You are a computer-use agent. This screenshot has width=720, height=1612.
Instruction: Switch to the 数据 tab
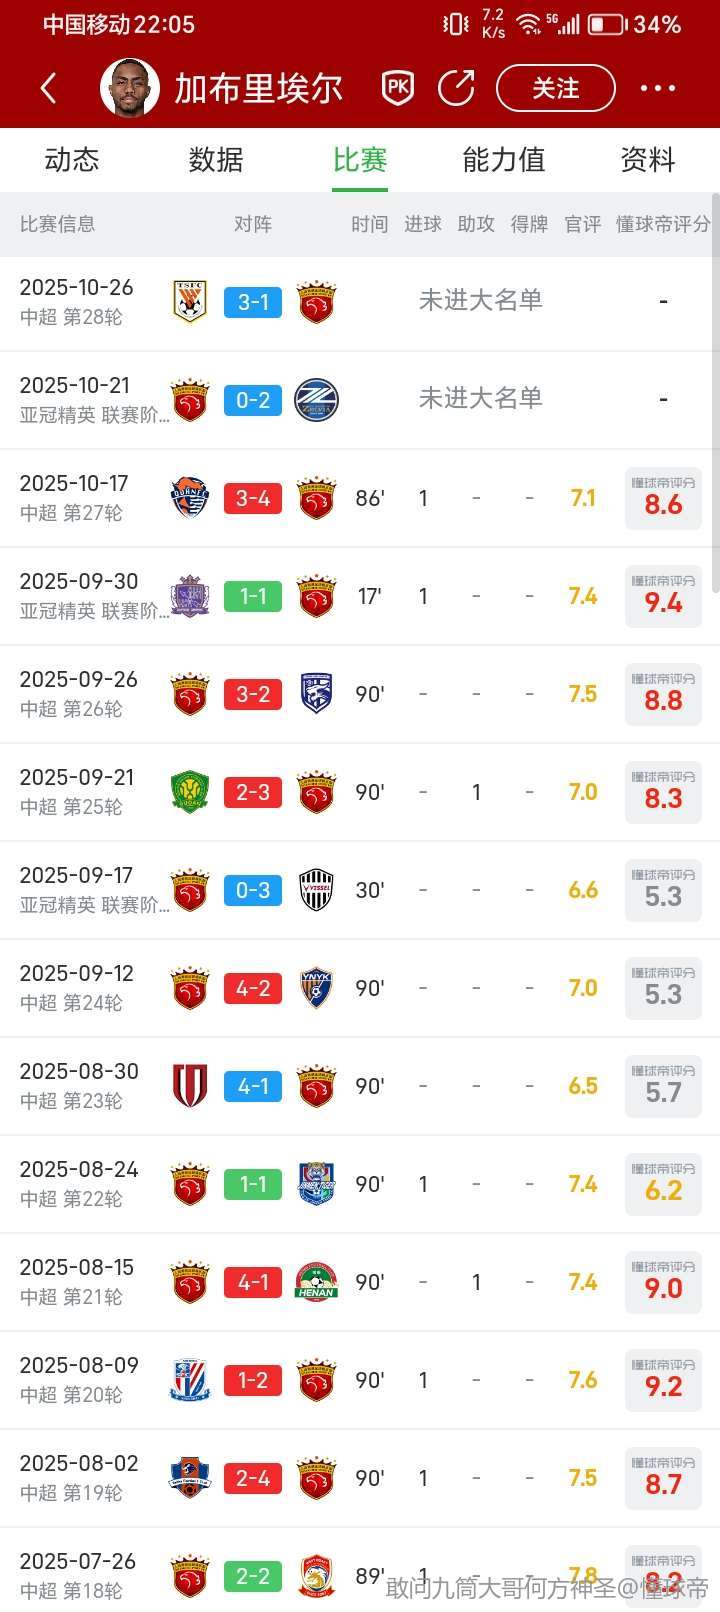click(216, 160)
